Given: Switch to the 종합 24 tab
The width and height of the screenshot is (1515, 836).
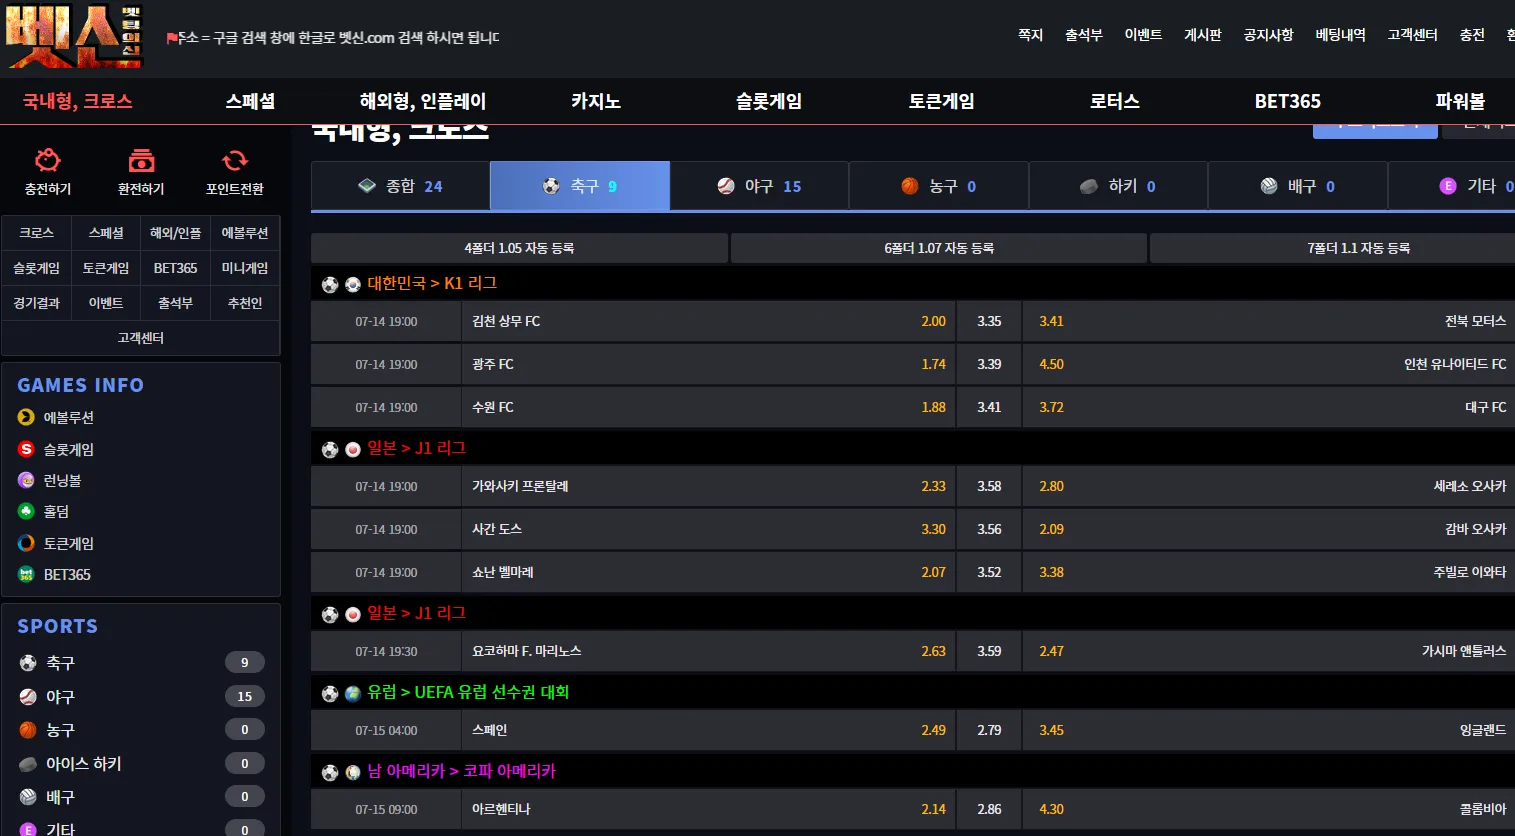Looking at the screenshot, I should pos(400,186).
